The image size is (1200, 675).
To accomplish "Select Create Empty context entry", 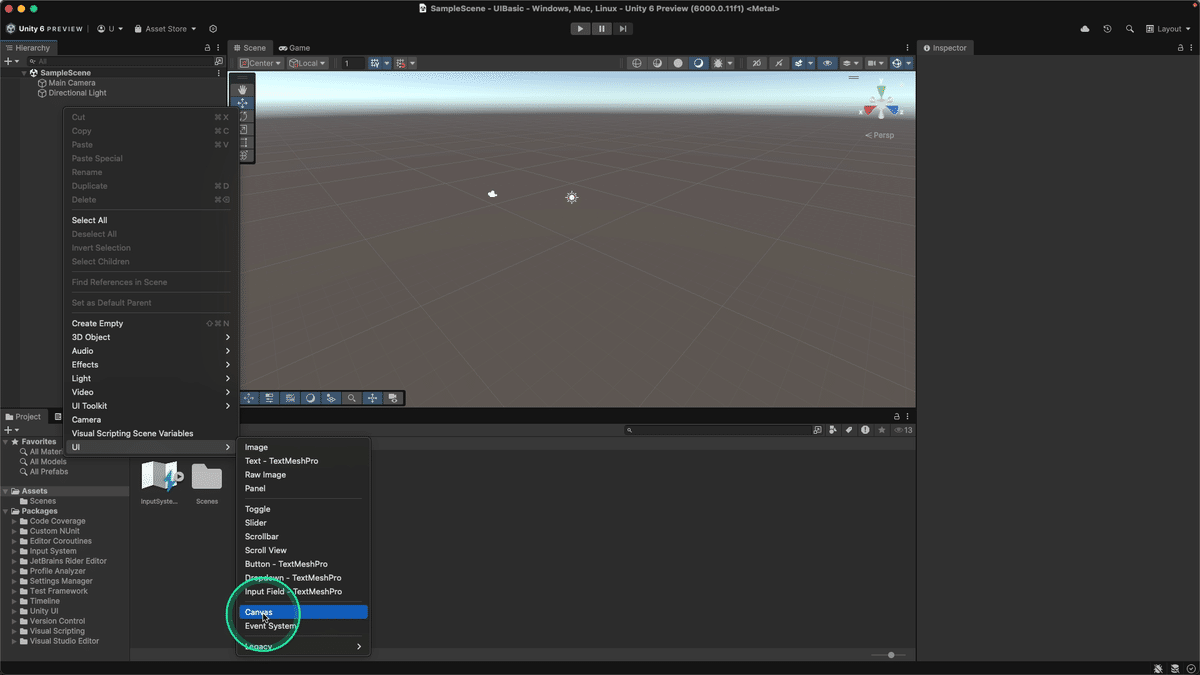I will [x=150, y=323].
